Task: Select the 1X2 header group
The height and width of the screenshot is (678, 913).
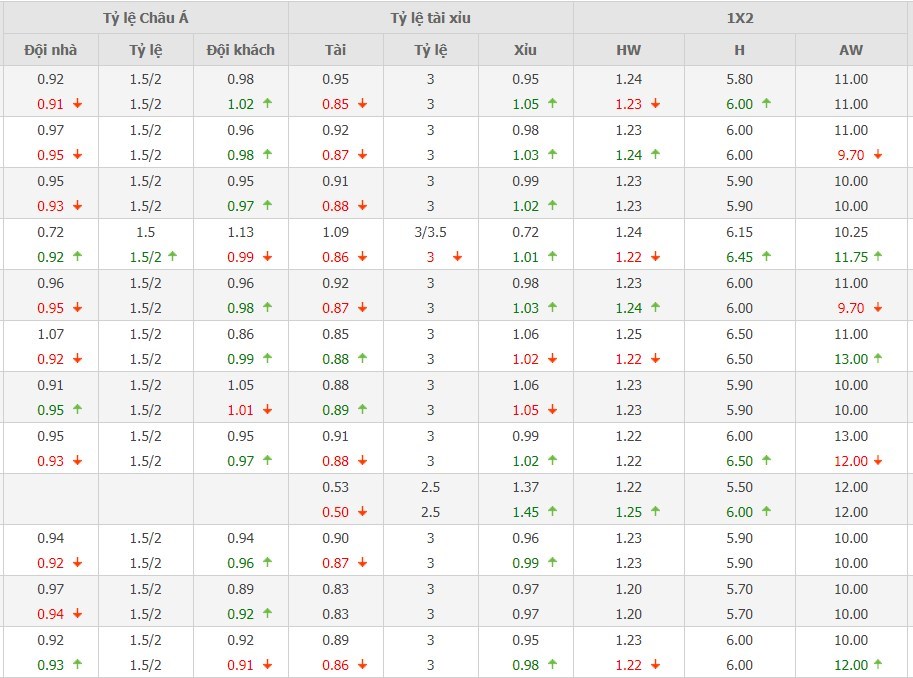Action: click(x=741, y=18)
